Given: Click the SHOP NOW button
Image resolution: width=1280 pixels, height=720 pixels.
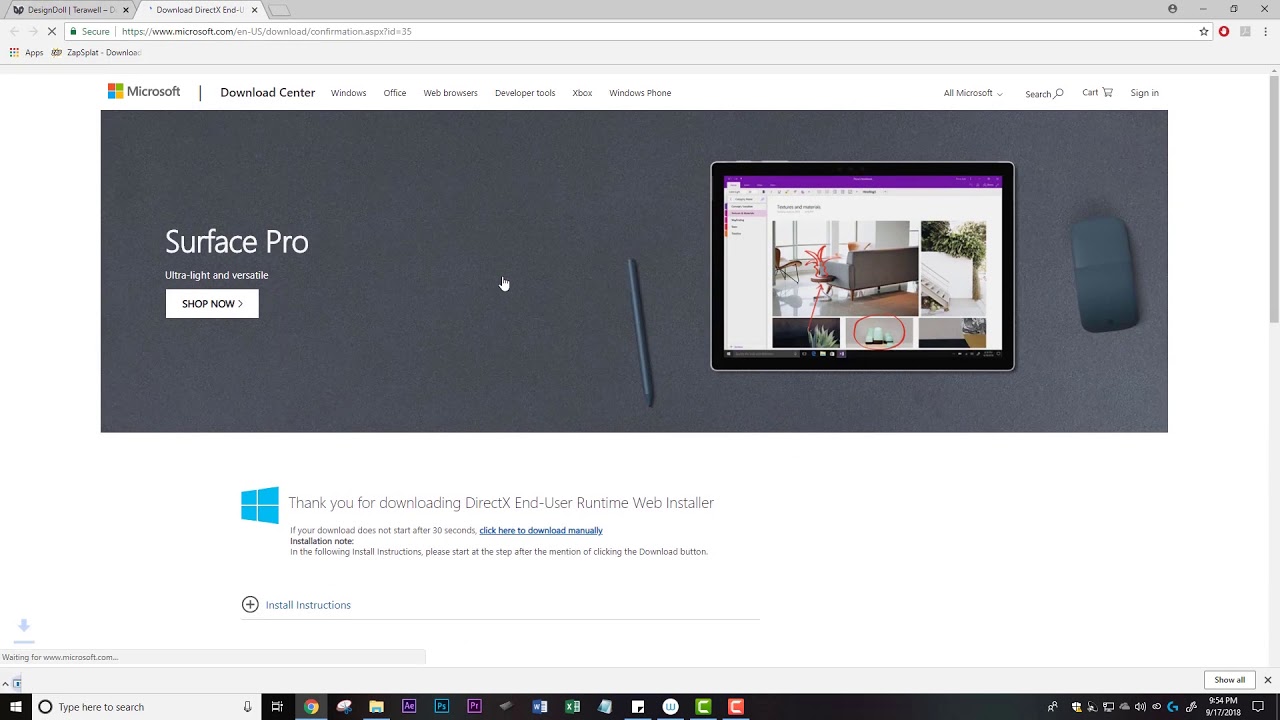Looking at the screenshot, I should click(x=212, y=303).
